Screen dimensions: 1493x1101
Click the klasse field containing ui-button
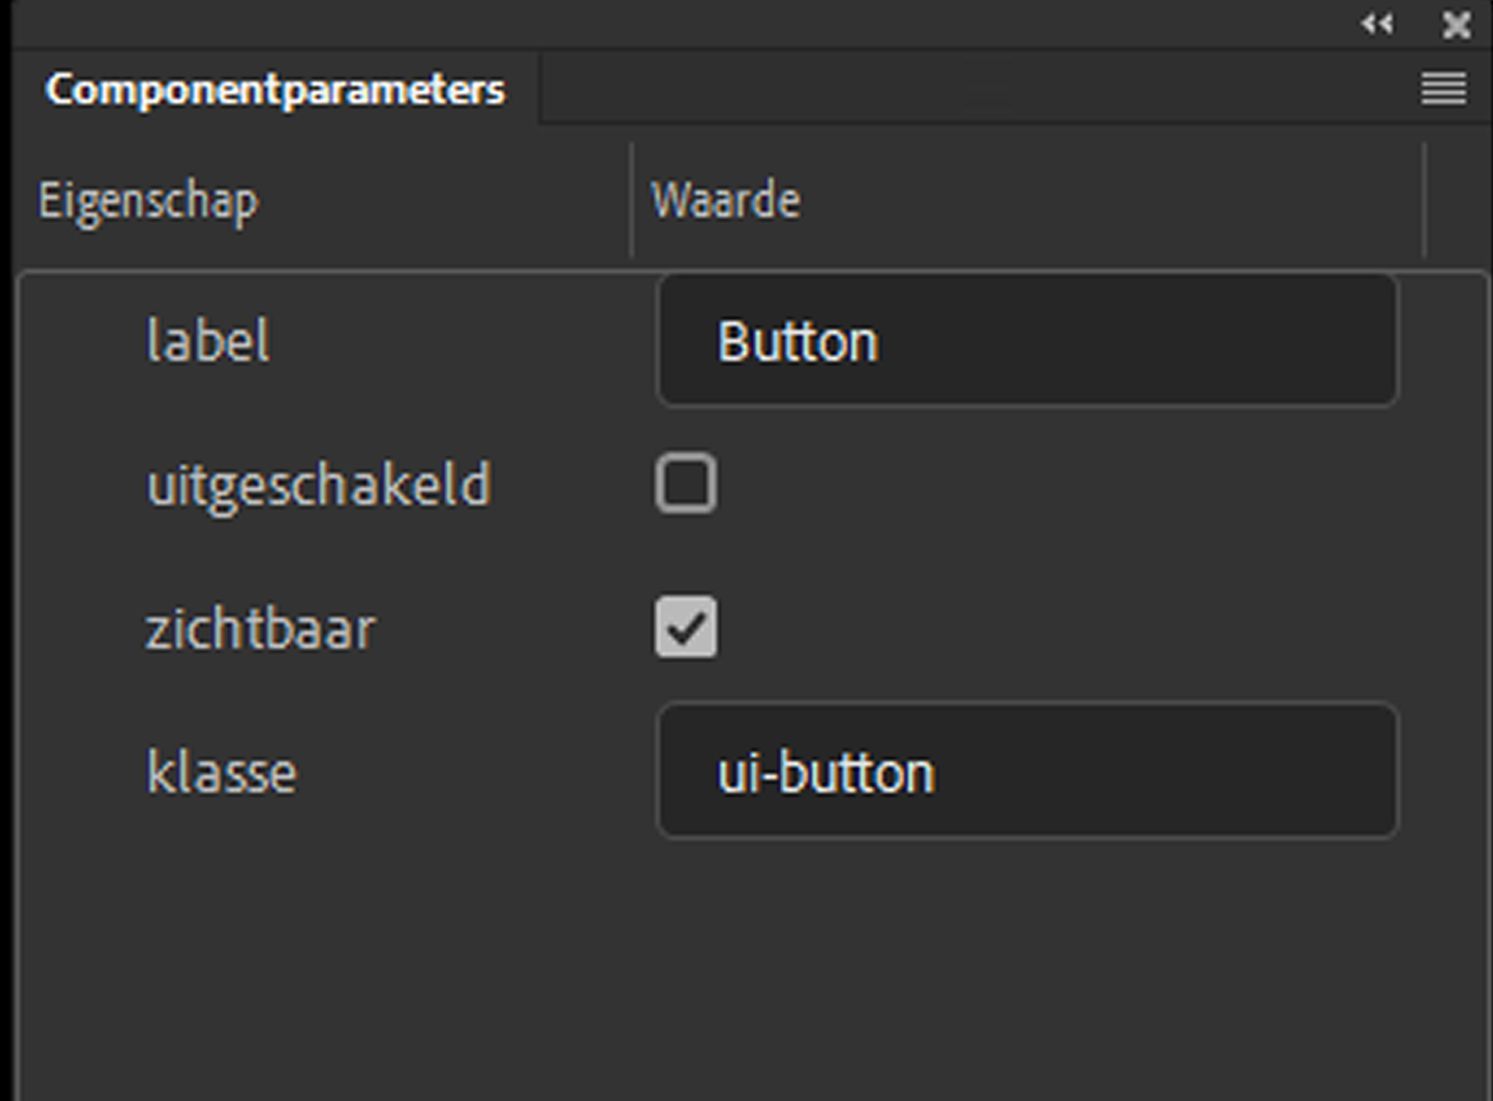[1028, 770]
